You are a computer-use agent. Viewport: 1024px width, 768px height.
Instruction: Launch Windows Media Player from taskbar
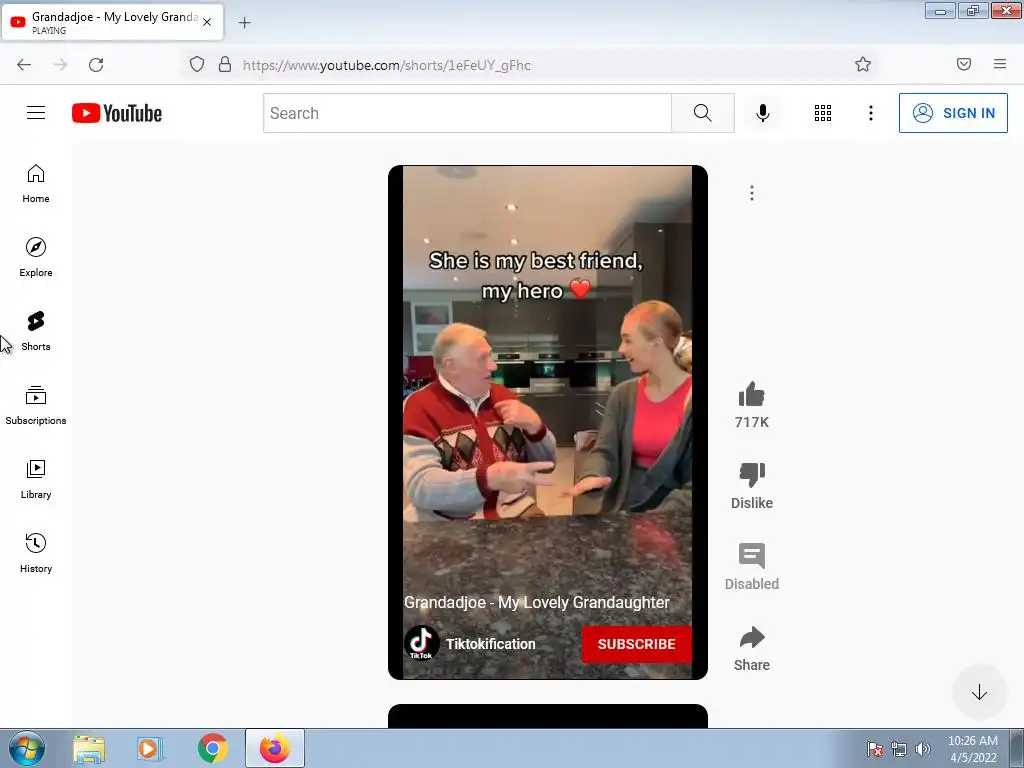[x=150, y=749]
